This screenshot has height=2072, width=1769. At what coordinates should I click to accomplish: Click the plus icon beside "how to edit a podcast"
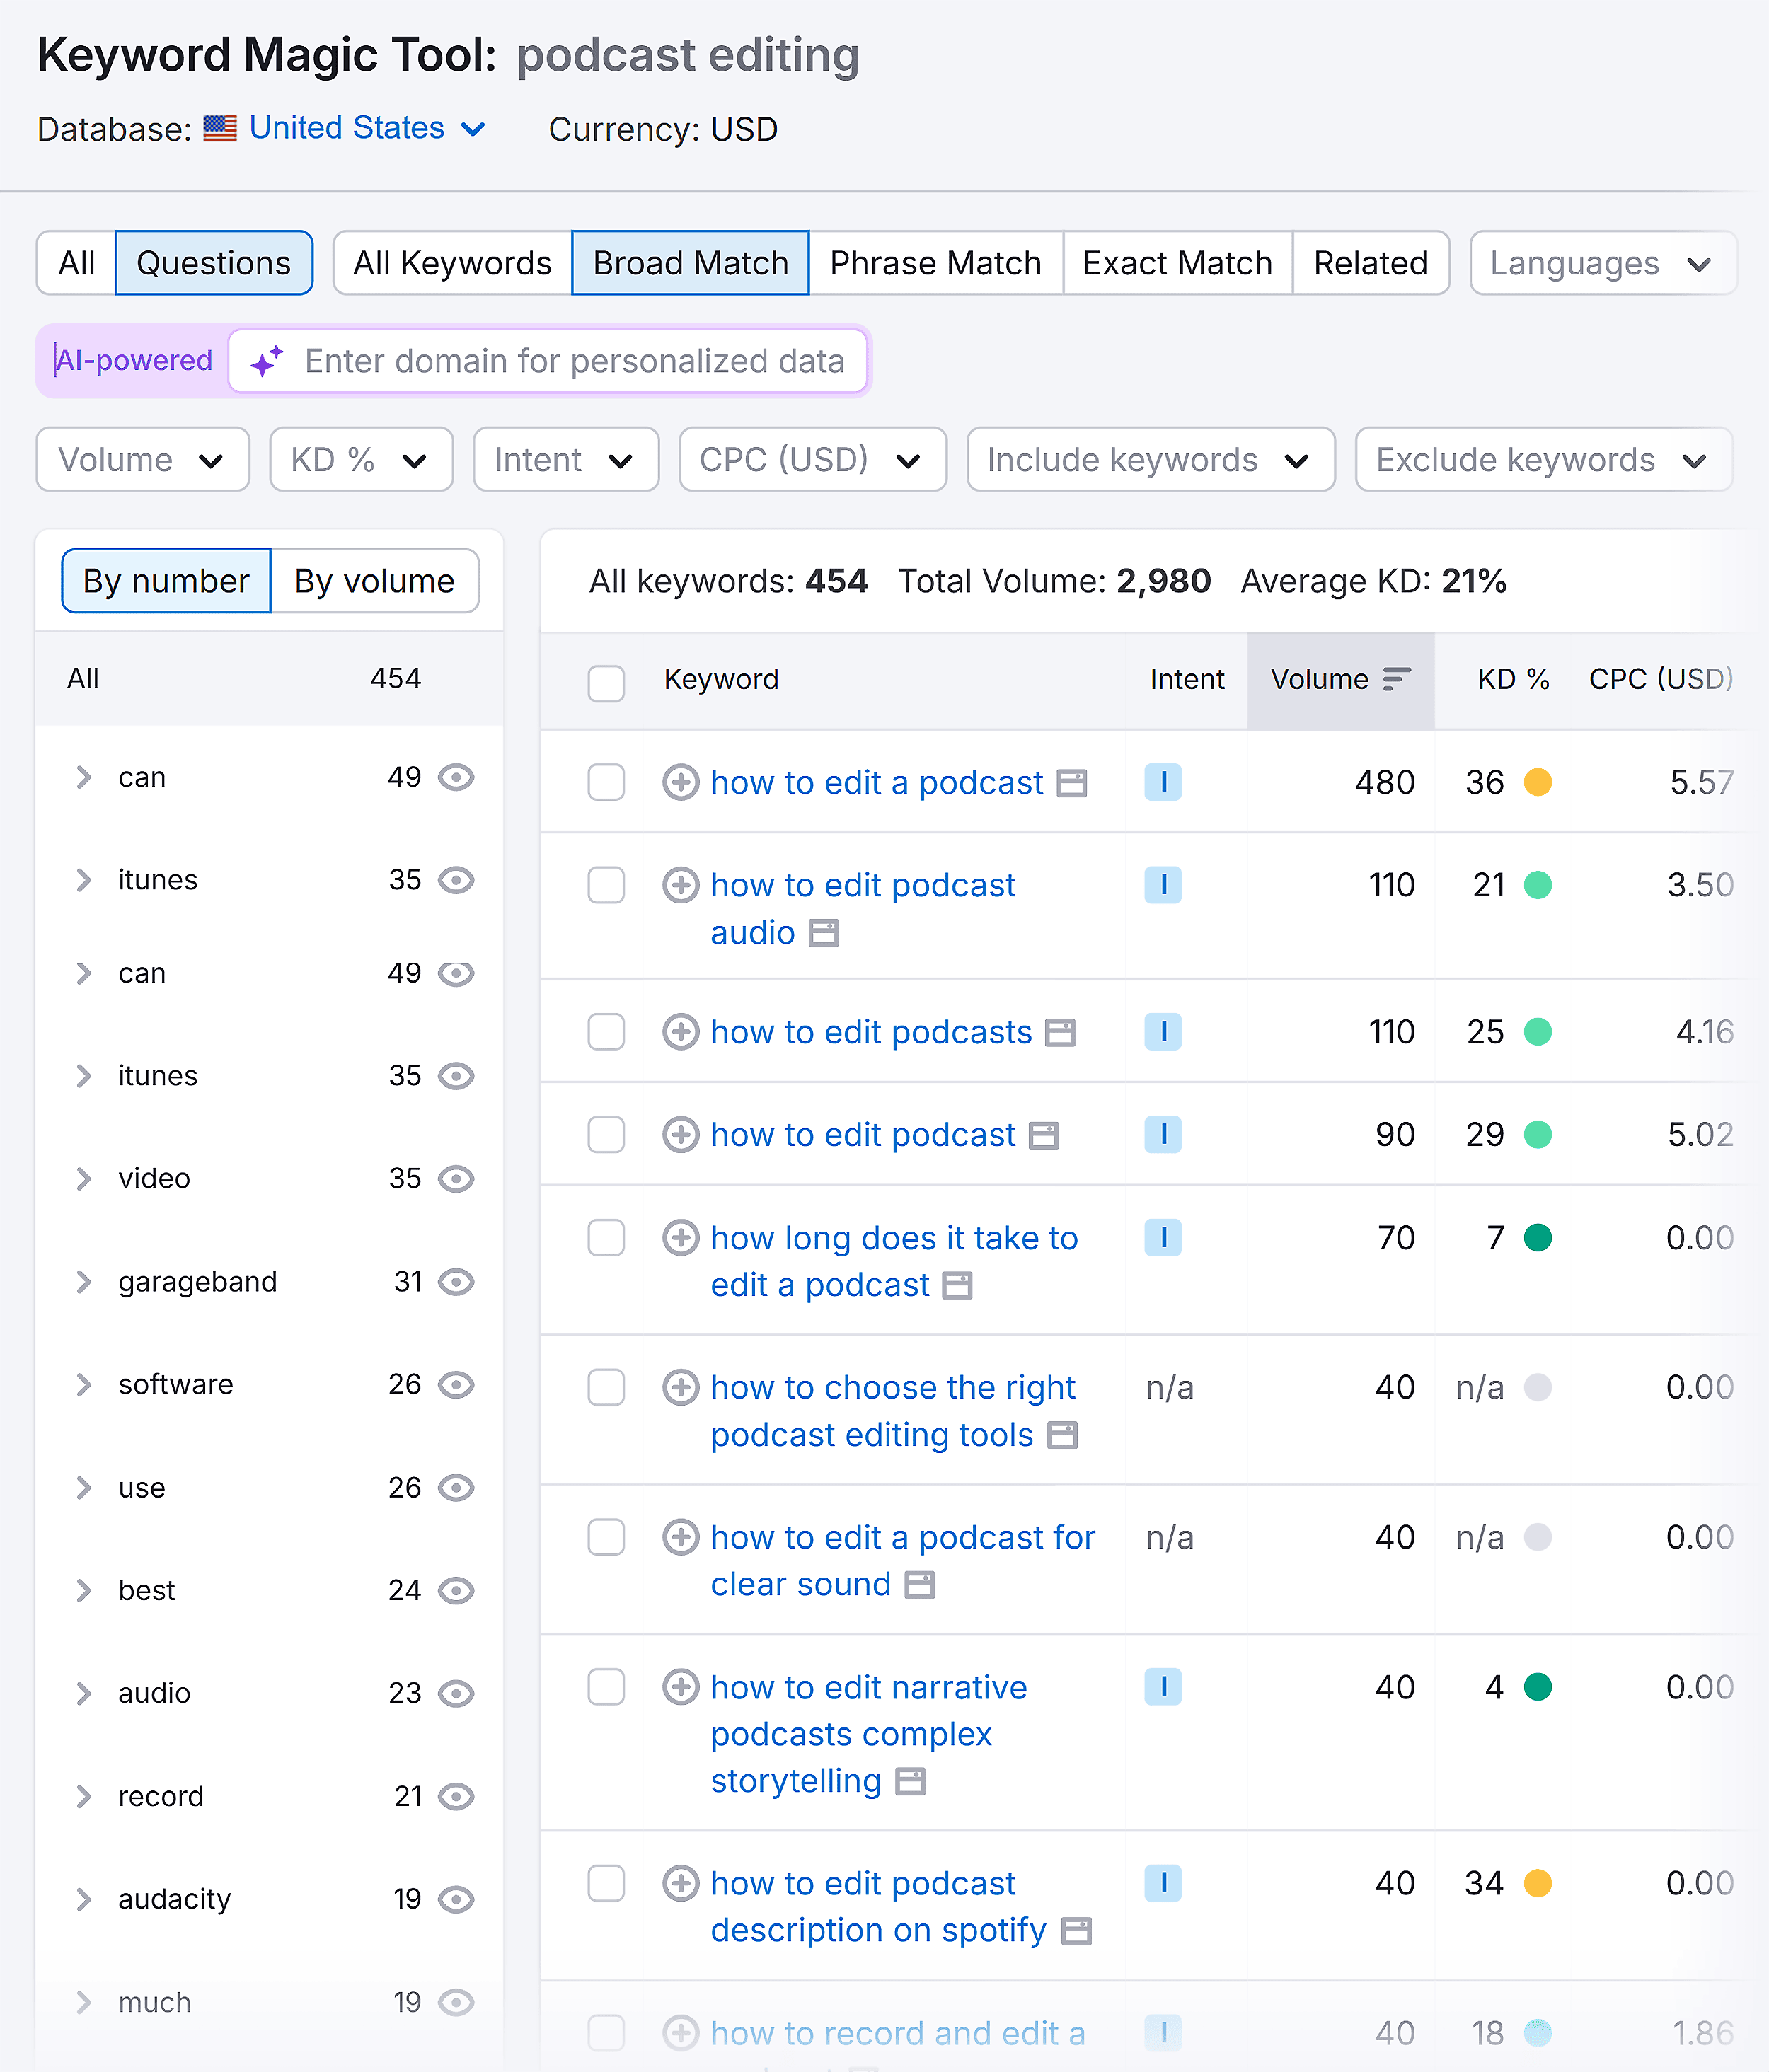pyautogui.click(x=681, y=783)
